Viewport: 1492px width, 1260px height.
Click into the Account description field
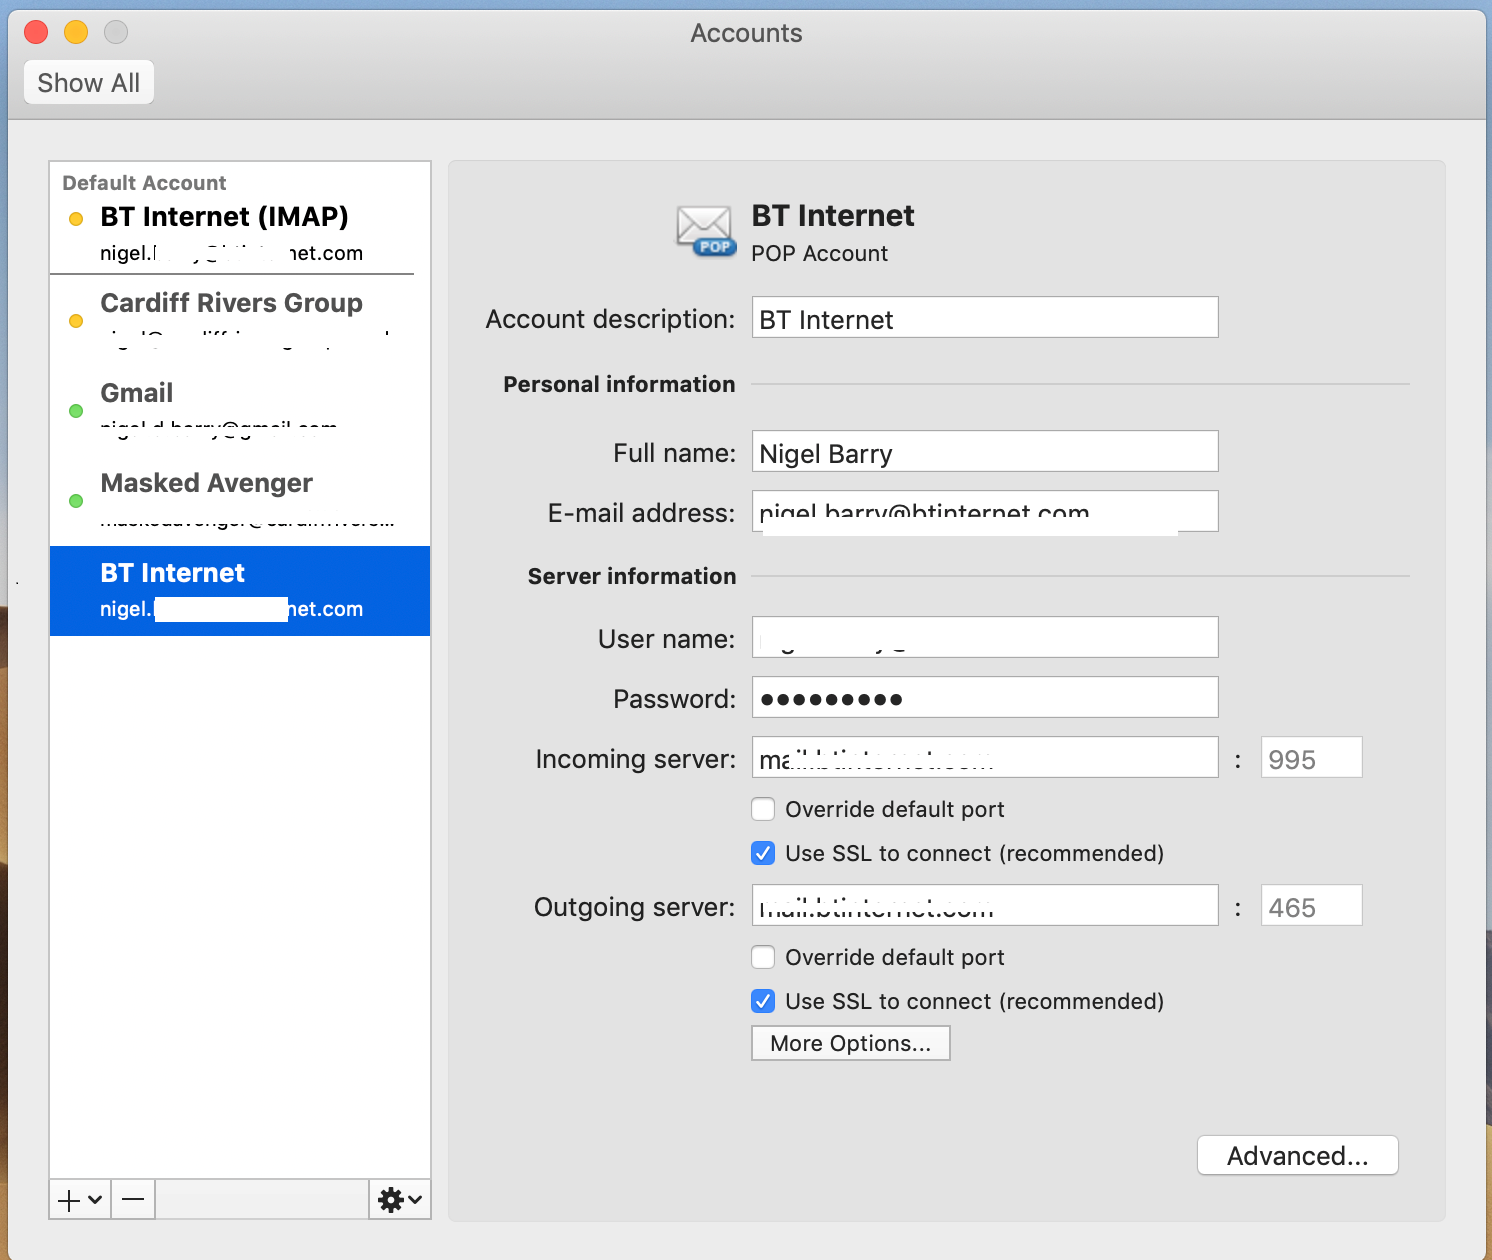click(985, 318)
